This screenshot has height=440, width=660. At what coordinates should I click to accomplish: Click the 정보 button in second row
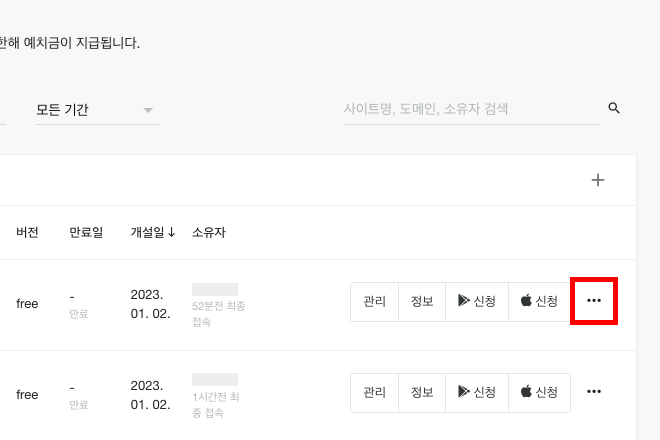coord(422,393)
